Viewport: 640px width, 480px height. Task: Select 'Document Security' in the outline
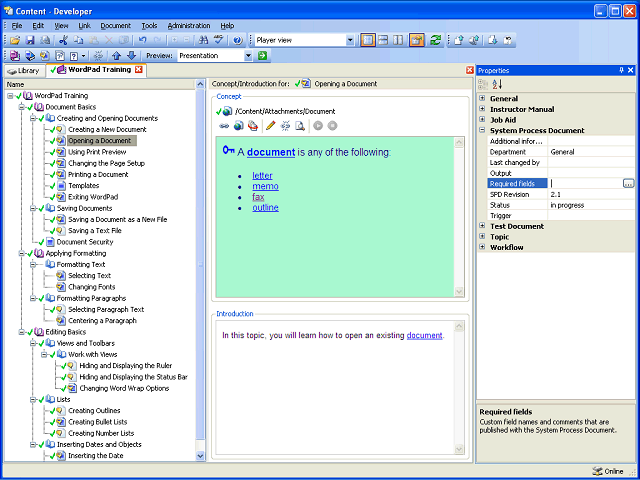point(85,242)
